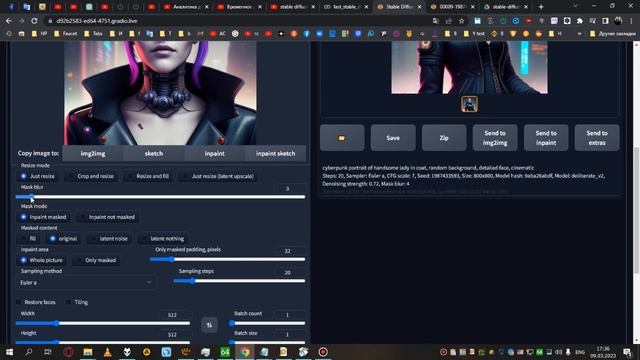Open the HP bookmark folder

[39, 34]
